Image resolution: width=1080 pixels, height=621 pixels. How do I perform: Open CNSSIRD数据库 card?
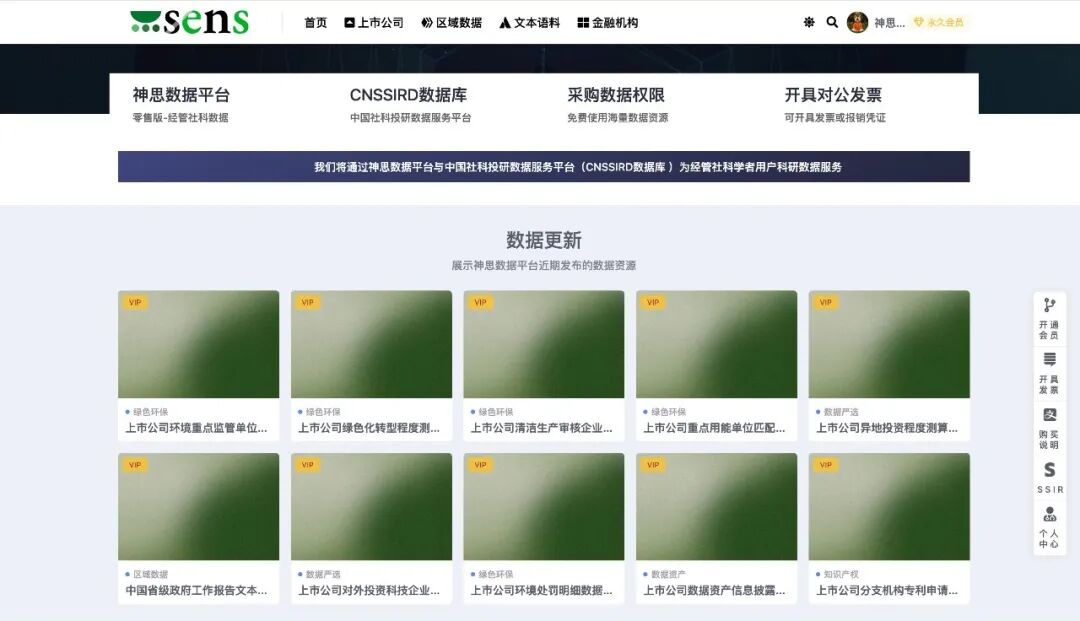(x=410, y=104)
